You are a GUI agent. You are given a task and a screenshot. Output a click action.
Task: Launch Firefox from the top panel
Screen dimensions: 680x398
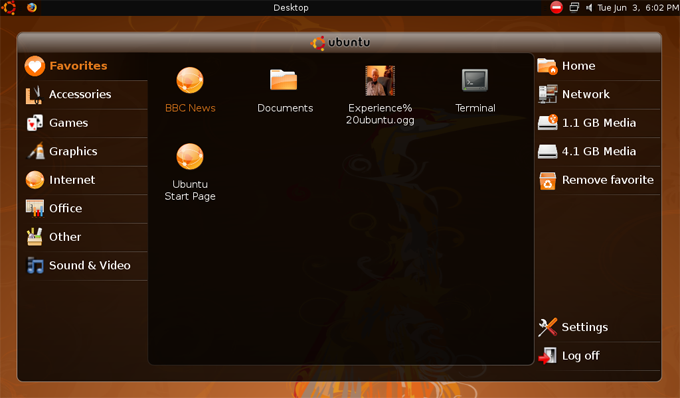tap(32, 7)
